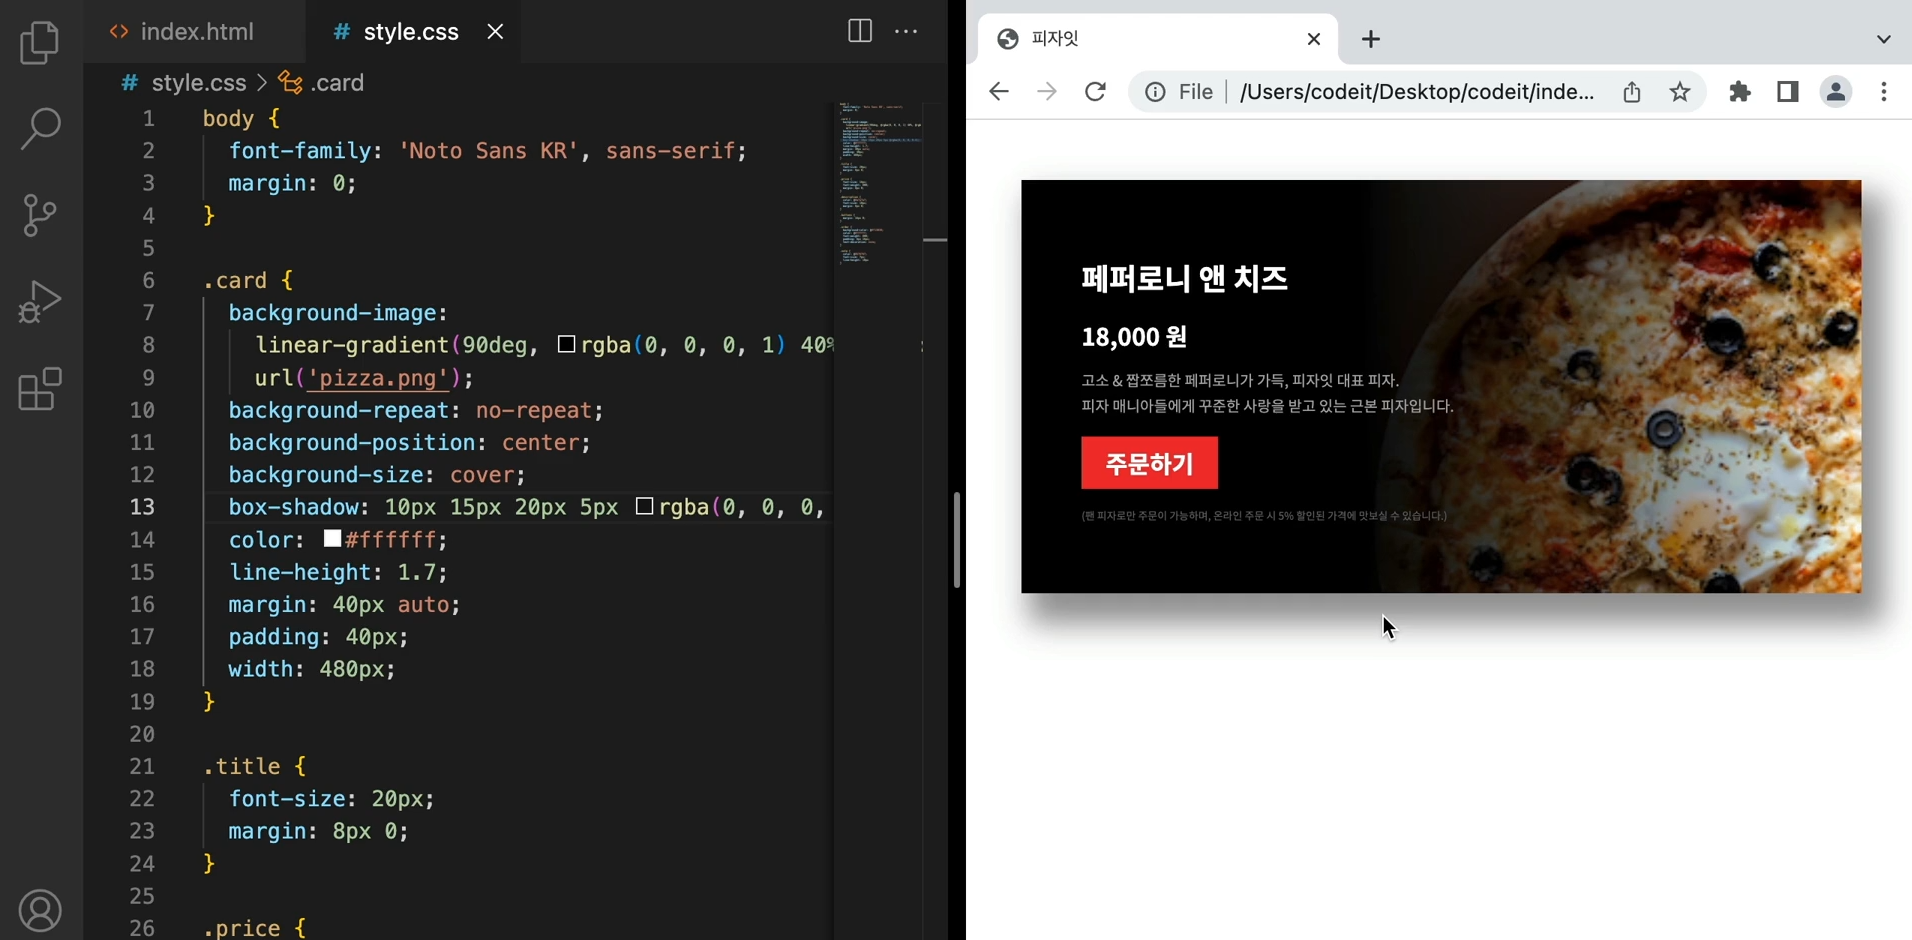This screenshot has width=1912, height=940.
Task: Open the Chrome tab search dropdown
Action: click(x=1884, y=39)
